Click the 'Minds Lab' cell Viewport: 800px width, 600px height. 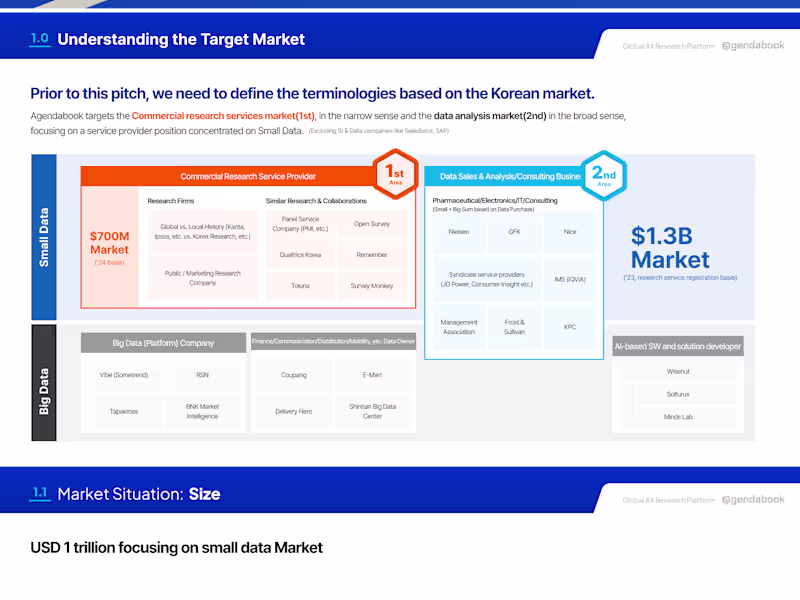click(x=678, y=417)
